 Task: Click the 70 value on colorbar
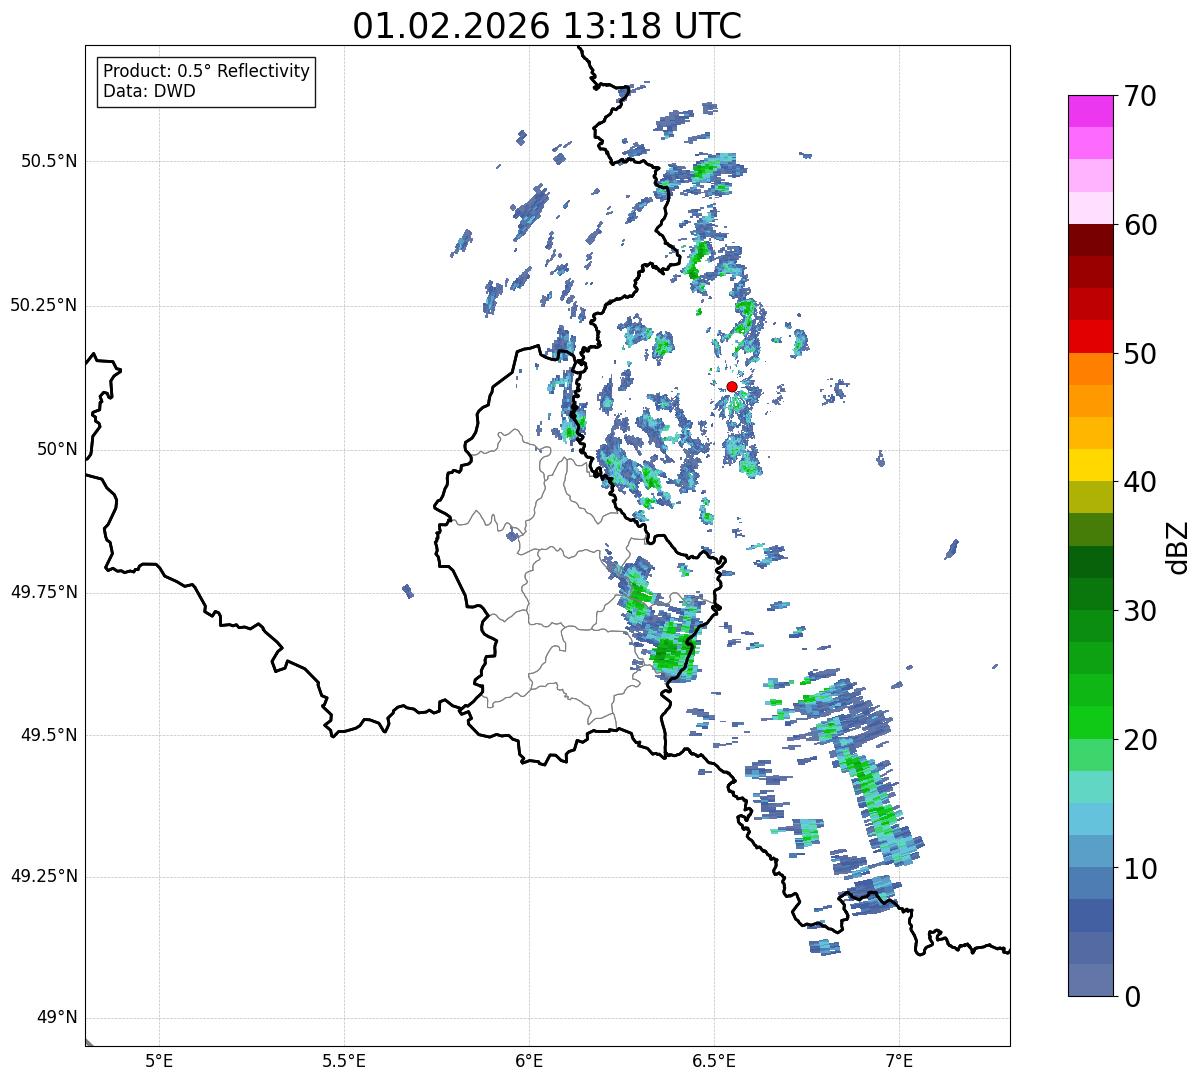(x=1140, y=96)
